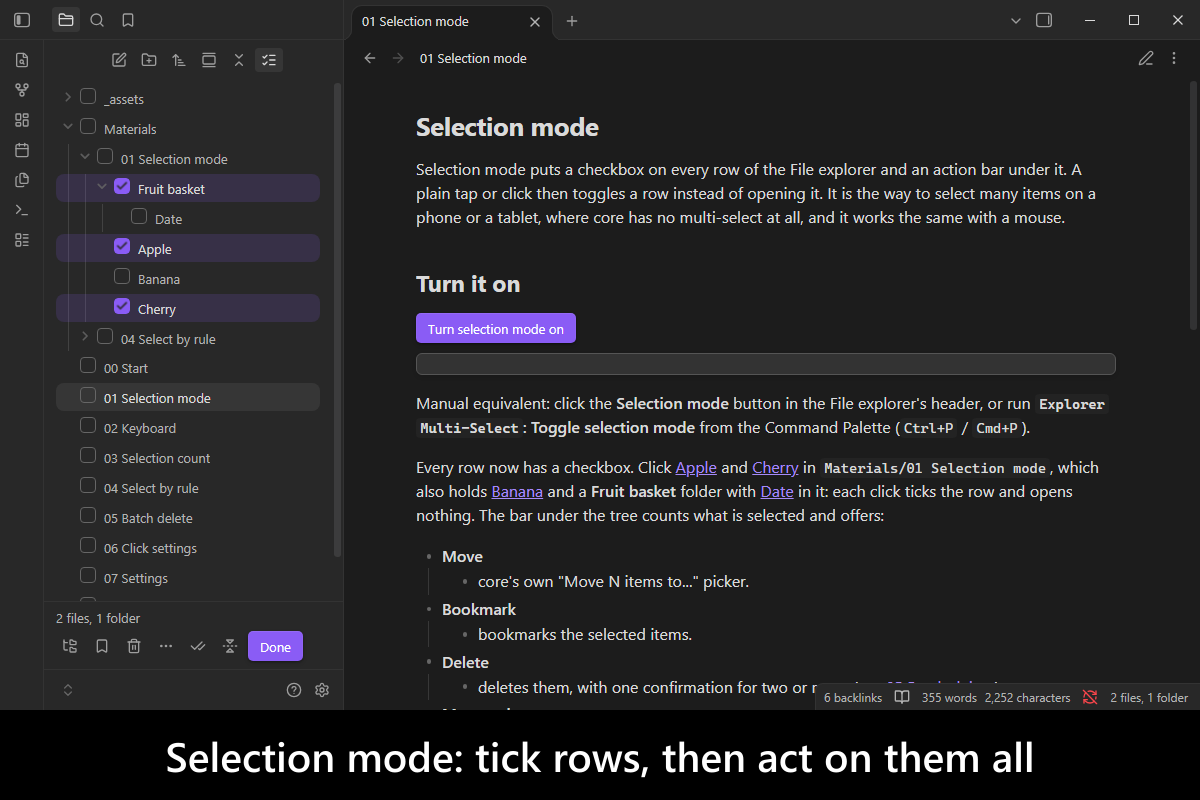Insert template using ribbon copy icon
Viewport: 1200px width, 800px height.
click(x=22, y=180)
